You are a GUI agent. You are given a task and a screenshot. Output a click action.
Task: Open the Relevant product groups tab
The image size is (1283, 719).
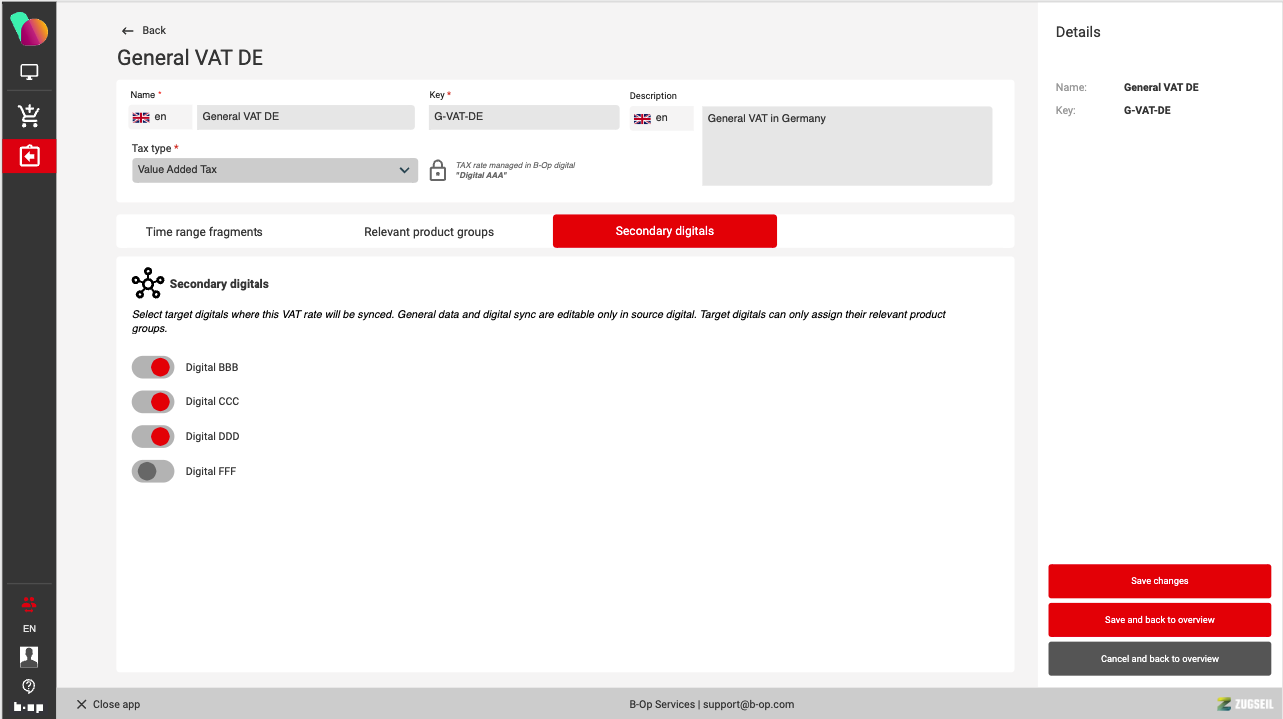point(429,232)
